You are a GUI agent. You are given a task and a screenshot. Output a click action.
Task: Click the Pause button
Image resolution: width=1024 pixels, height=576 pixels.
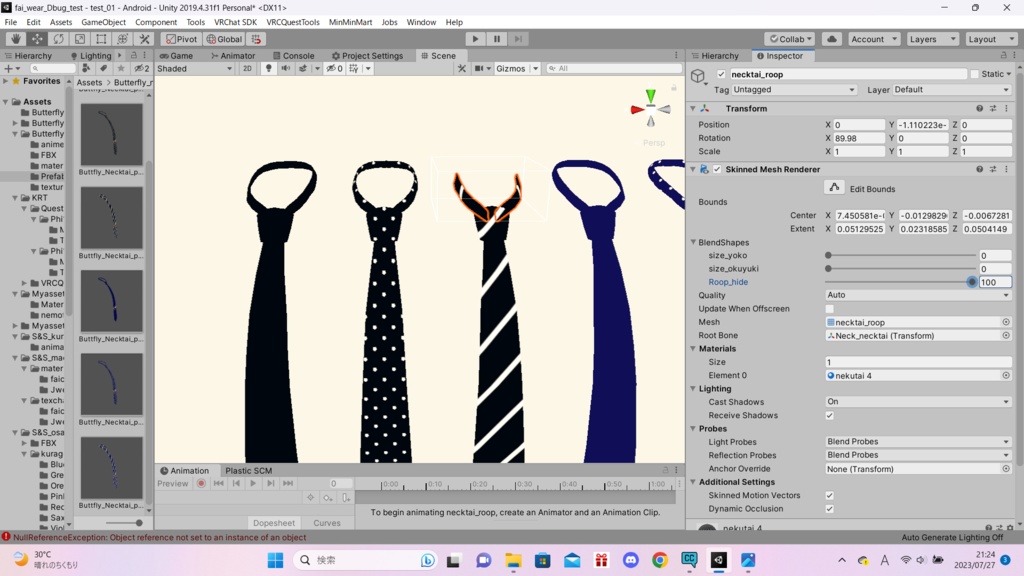[x=496, y=39]
